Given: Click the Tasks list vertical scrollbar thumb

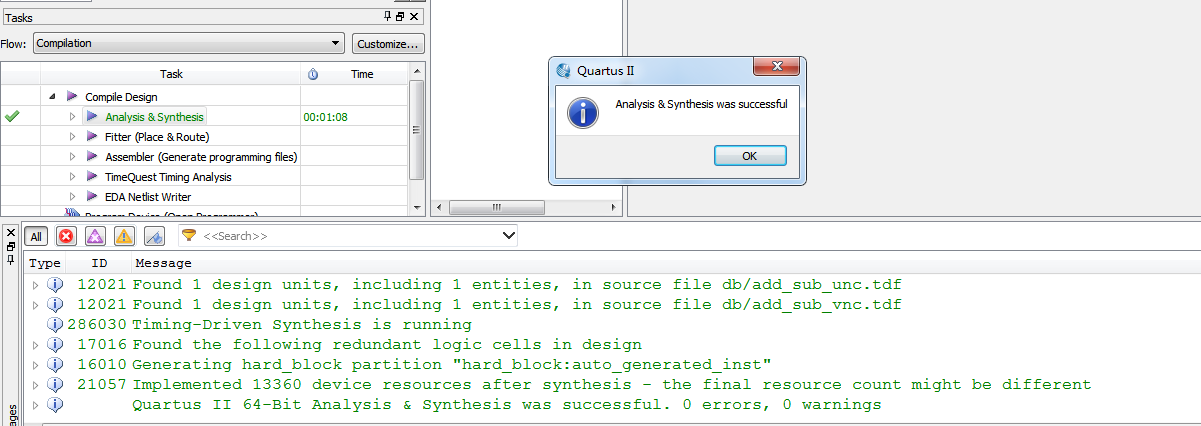Looking at the screenshot, I should tap(417, 130).
